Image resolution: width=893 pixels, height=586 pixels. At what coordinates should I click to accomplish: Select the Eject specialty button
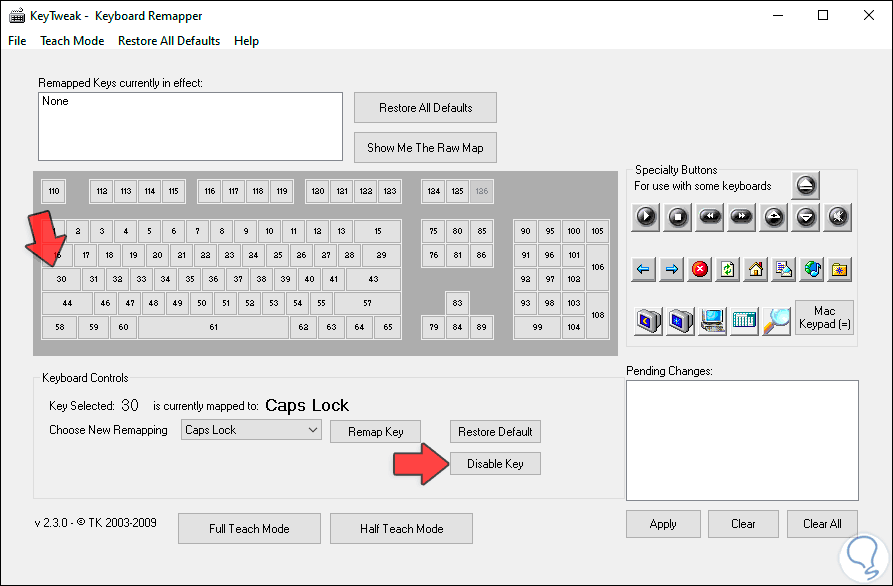pyautogui.click(x=807, y=185)
